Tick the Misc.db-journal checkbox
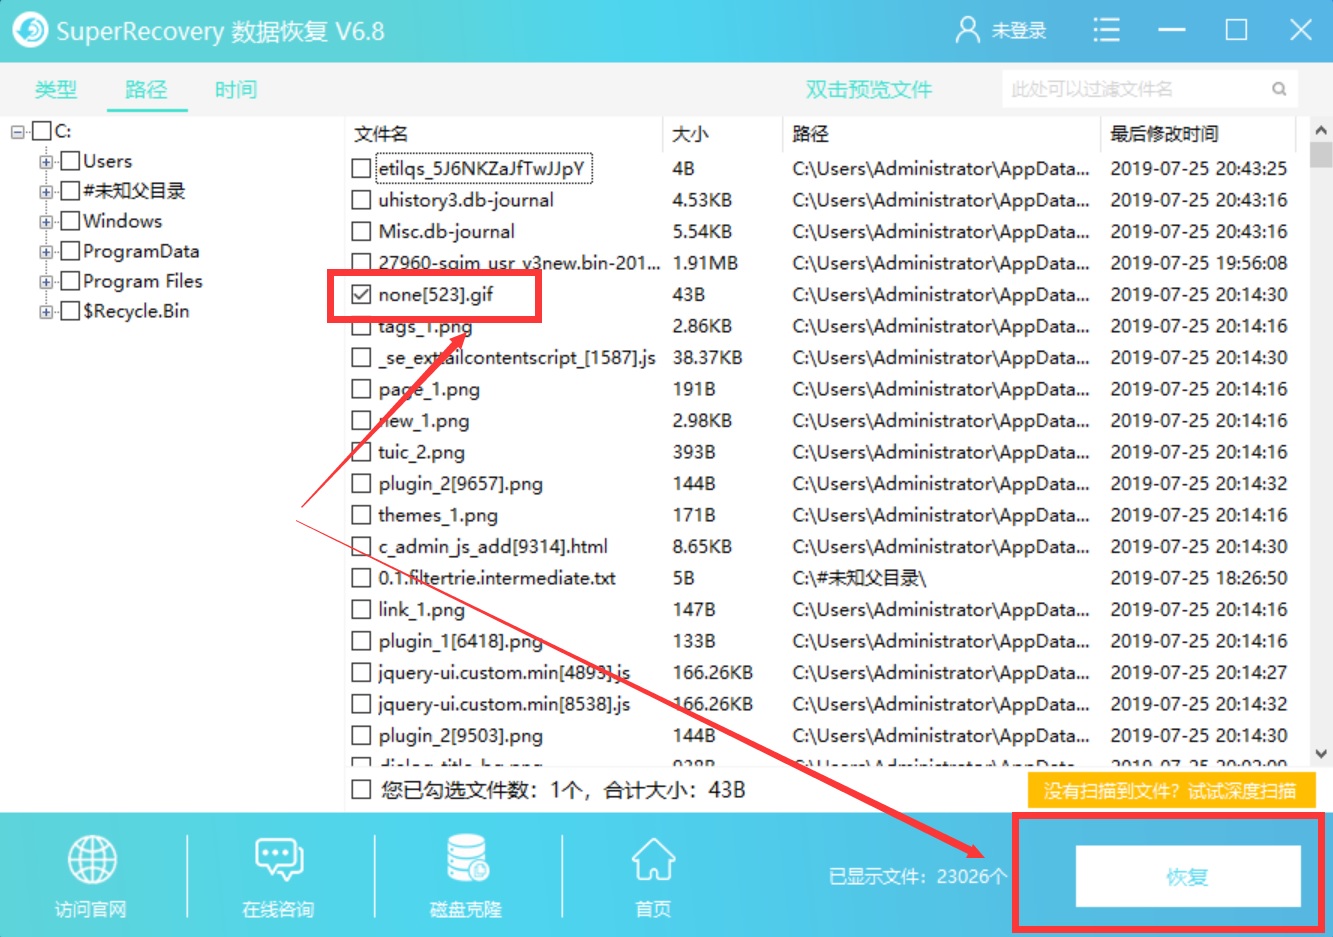Image resolution: width=1333 pixels, height=937 pixels. [x=361, y=231]
